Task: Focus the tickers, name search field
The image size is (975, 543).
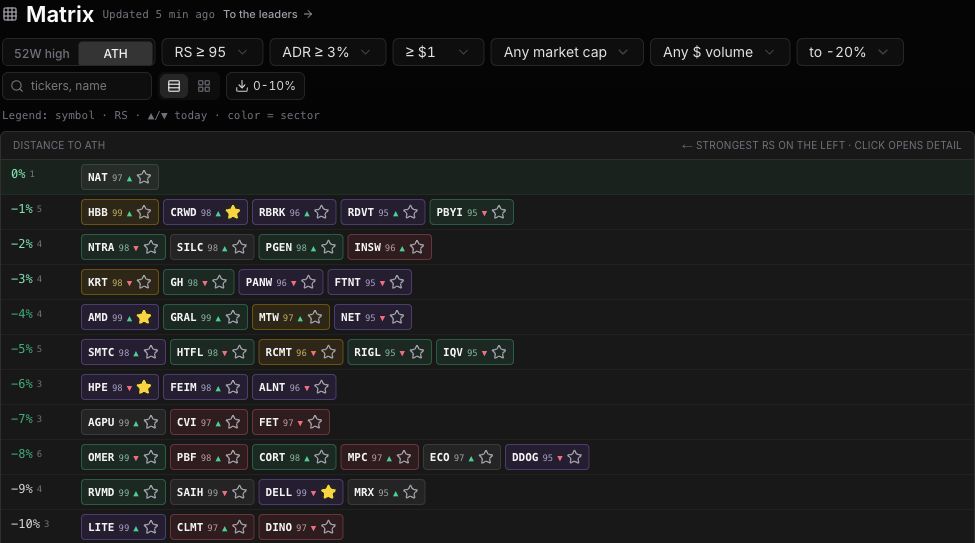Action: coord(77,86)
